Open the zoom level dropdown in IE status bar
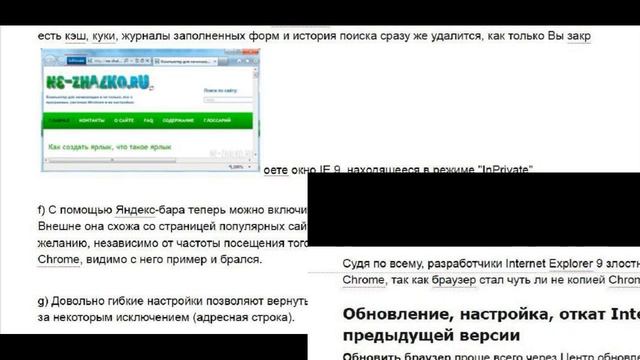The width and height of the screenshot is (640, 360). coord(249,167)
